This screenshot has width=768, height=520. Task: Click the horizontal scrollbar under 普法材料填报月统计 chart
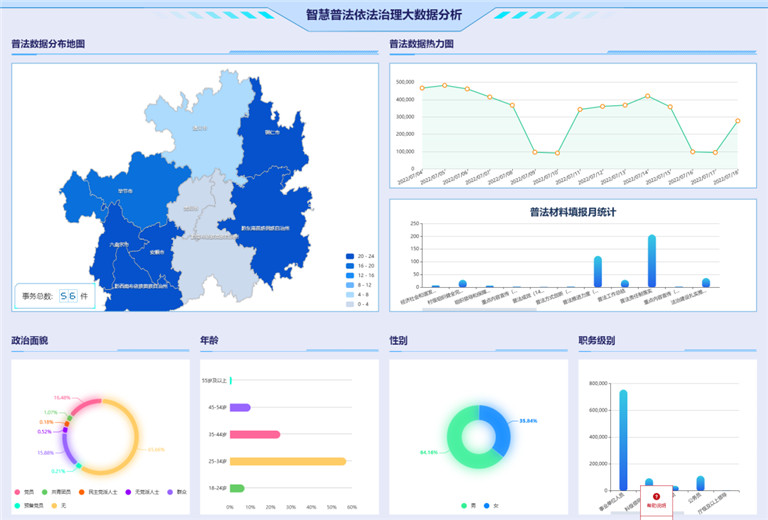(x=479, y=309)
